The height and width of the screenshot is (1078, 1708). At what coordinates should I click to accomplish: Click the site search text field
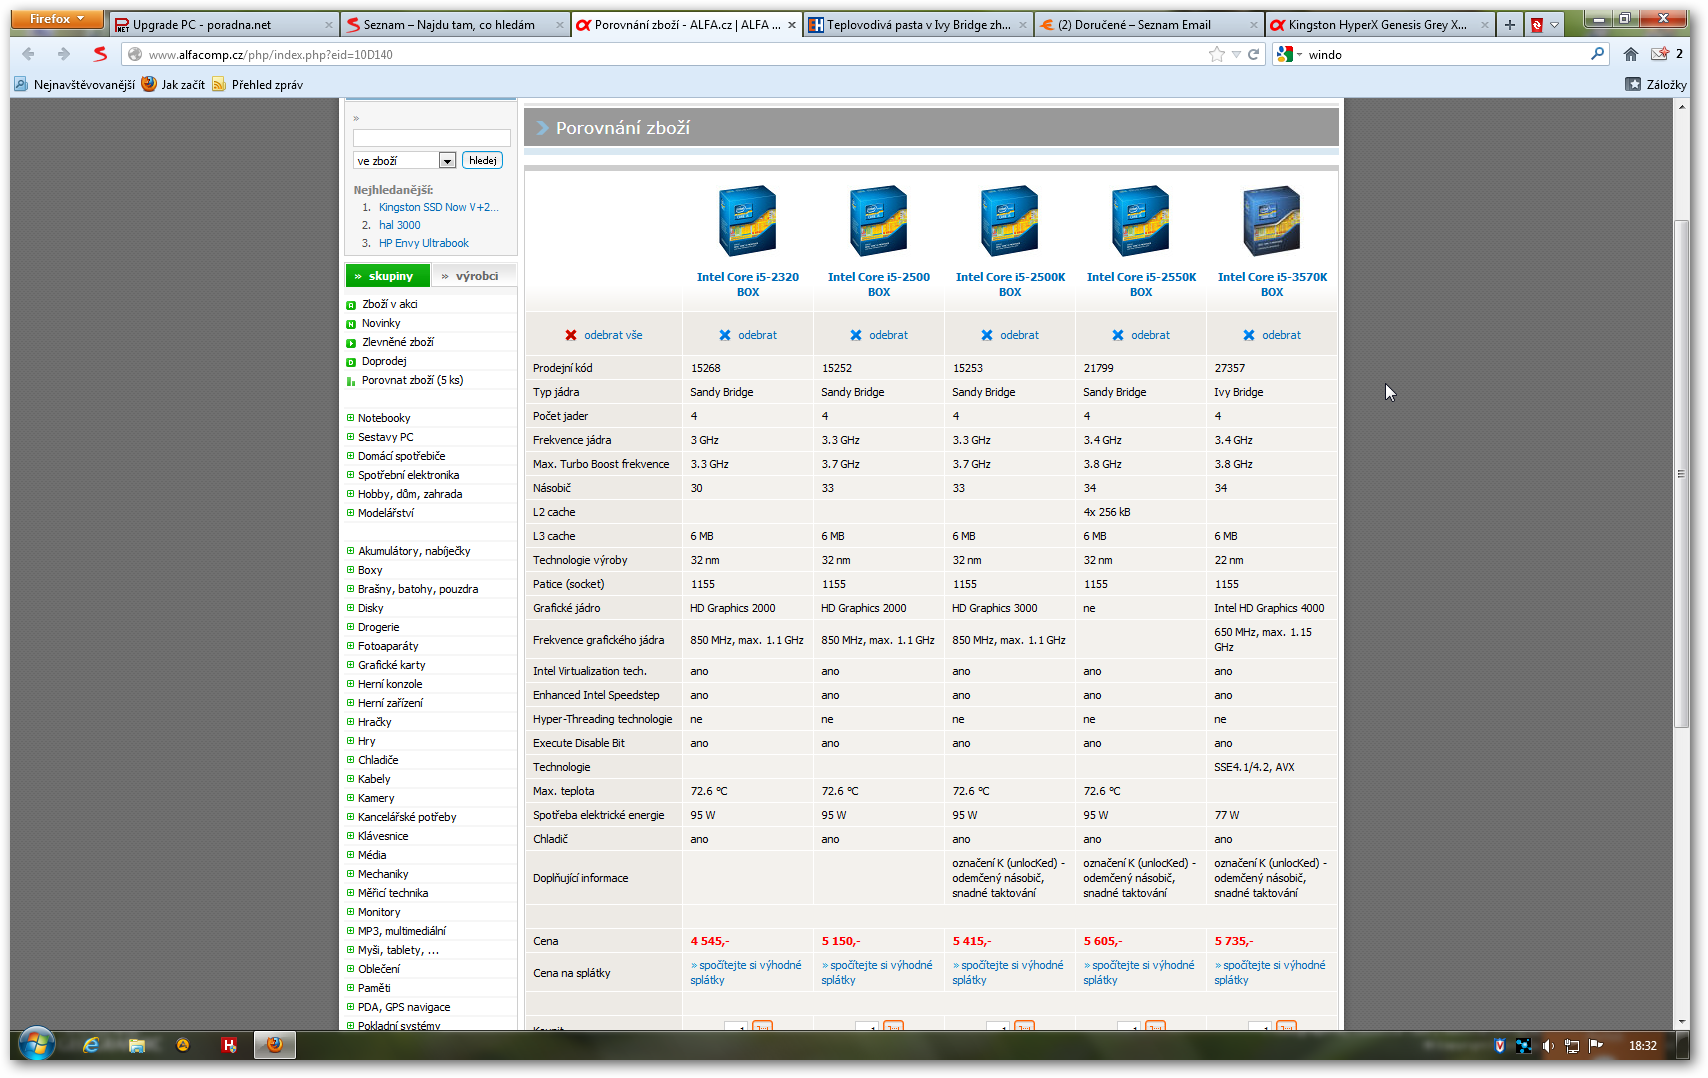[x=431, y=138]
